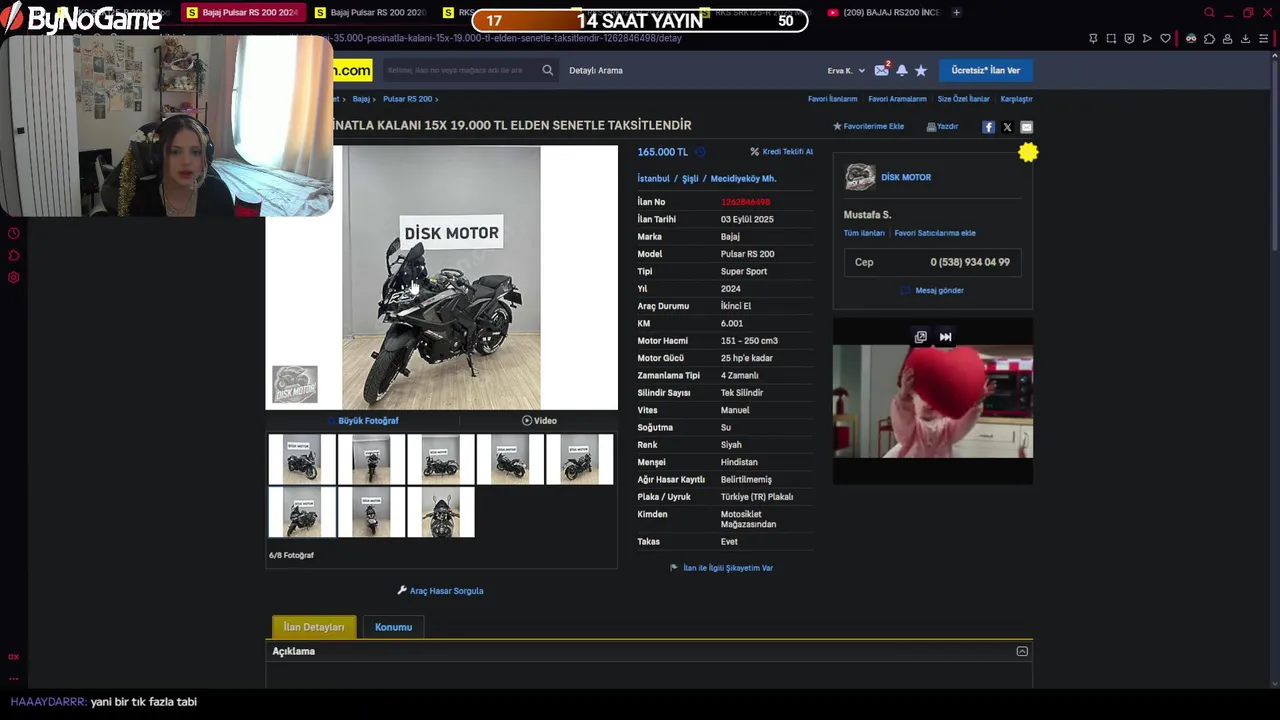Share listing on X
This screenshot has height=720, width=1280.
1007,127
